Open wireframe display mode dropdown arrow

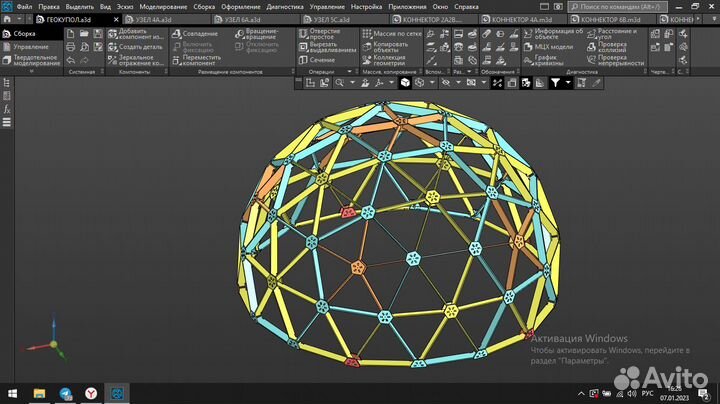tap(432, 83)
